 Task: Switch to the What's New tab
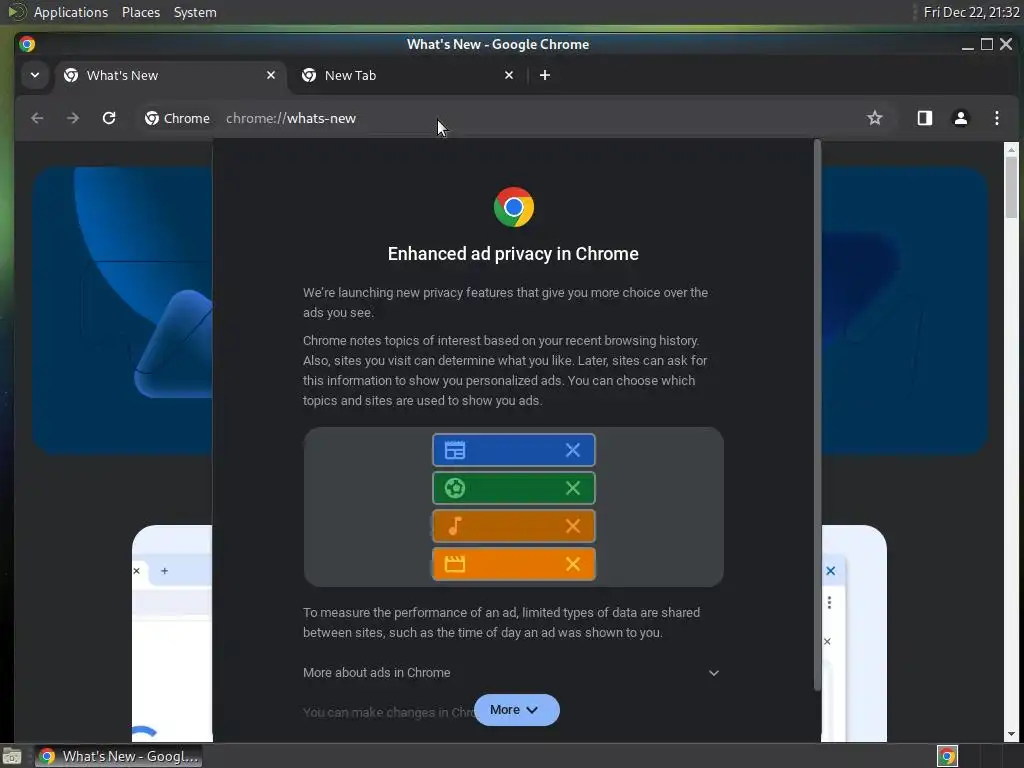170,75
